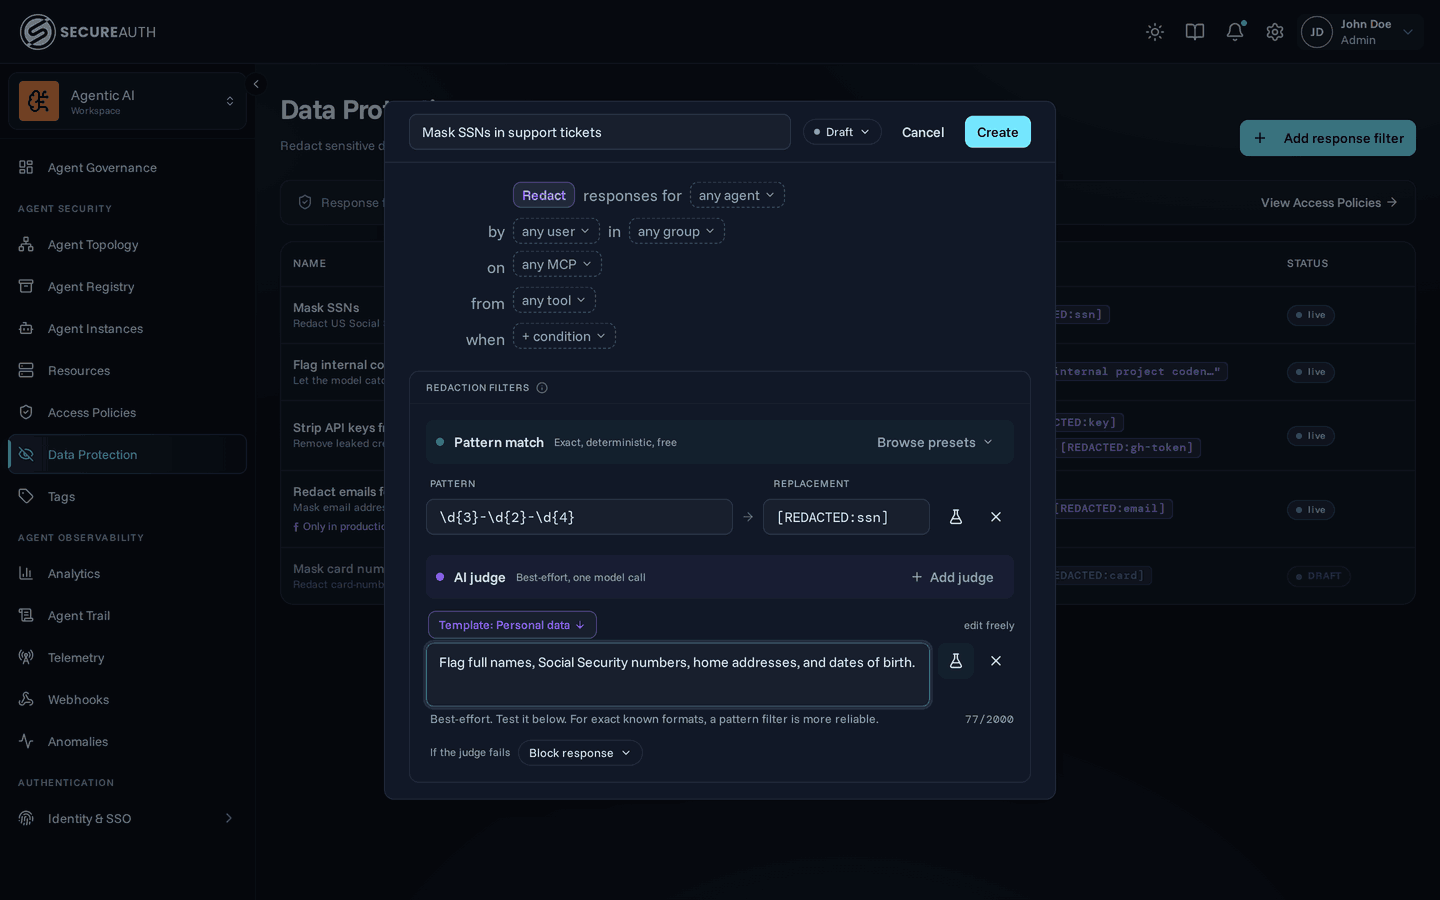The width and height of the screenshot is (1440, 900).
Task: Click the Anomalies sidebar icon
Action: [26, 741]
